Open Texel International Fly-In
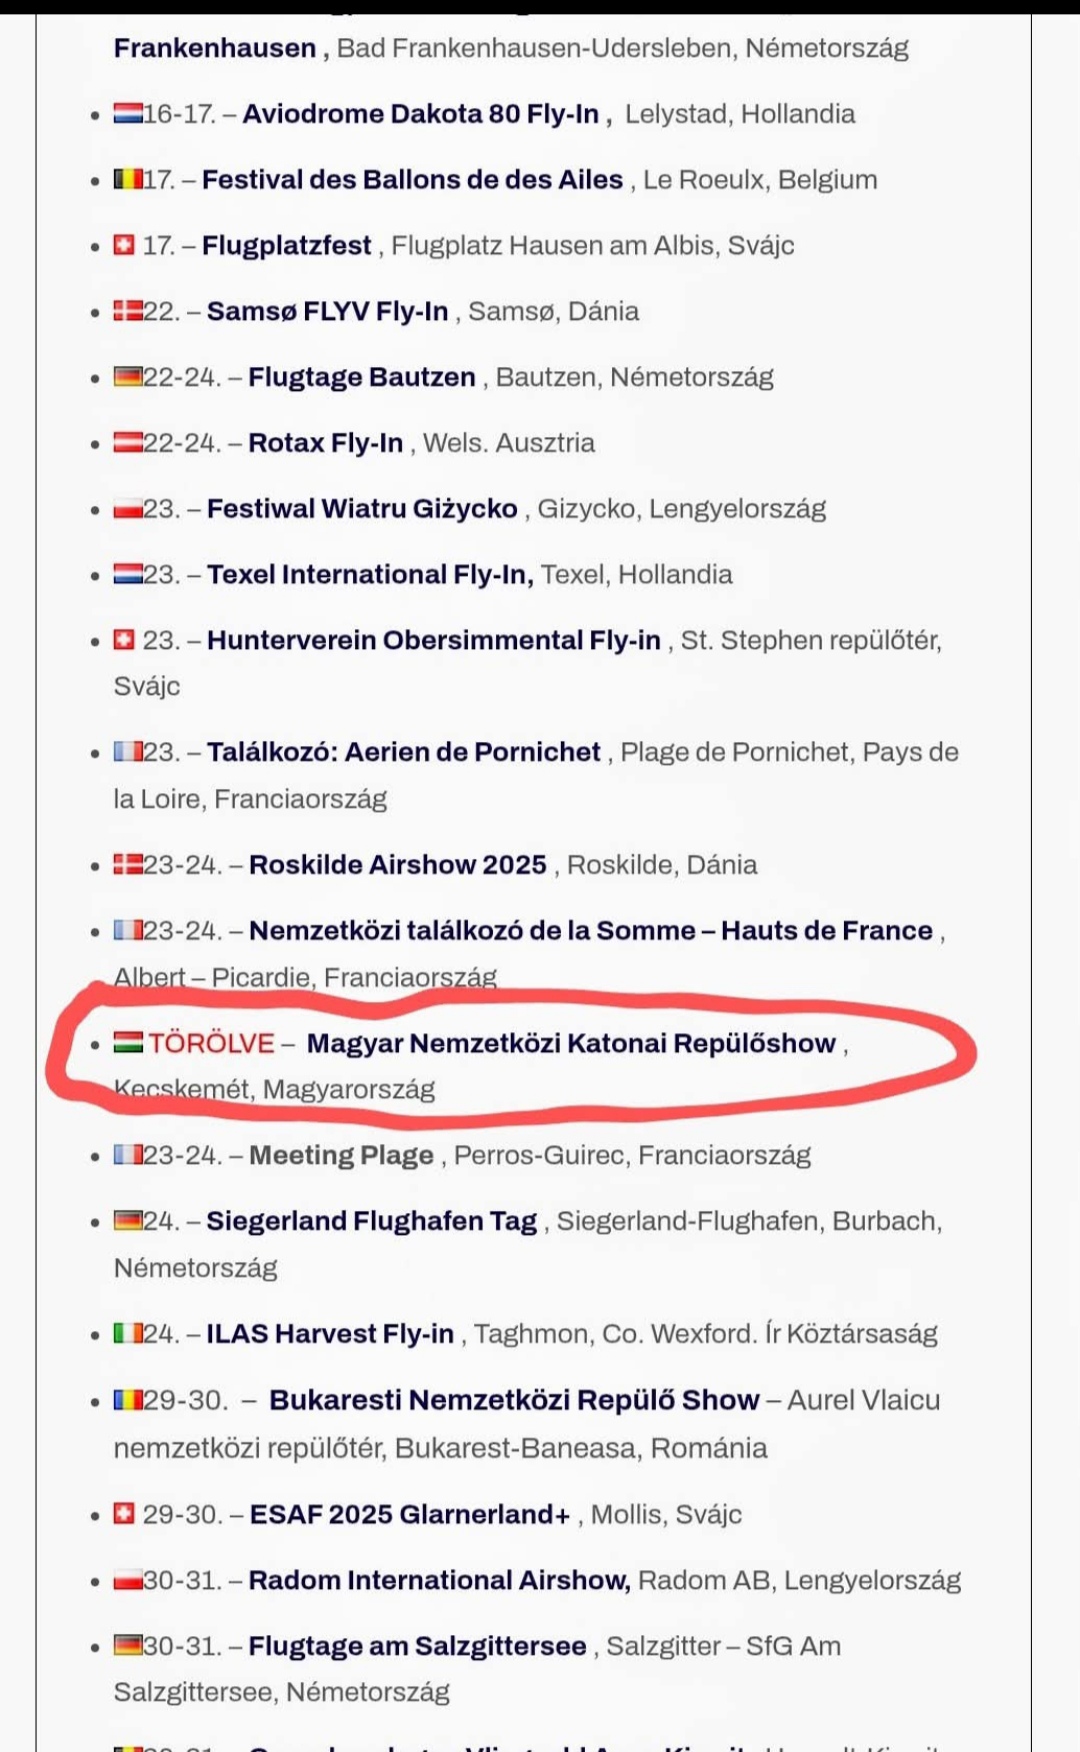 [370, 575]
